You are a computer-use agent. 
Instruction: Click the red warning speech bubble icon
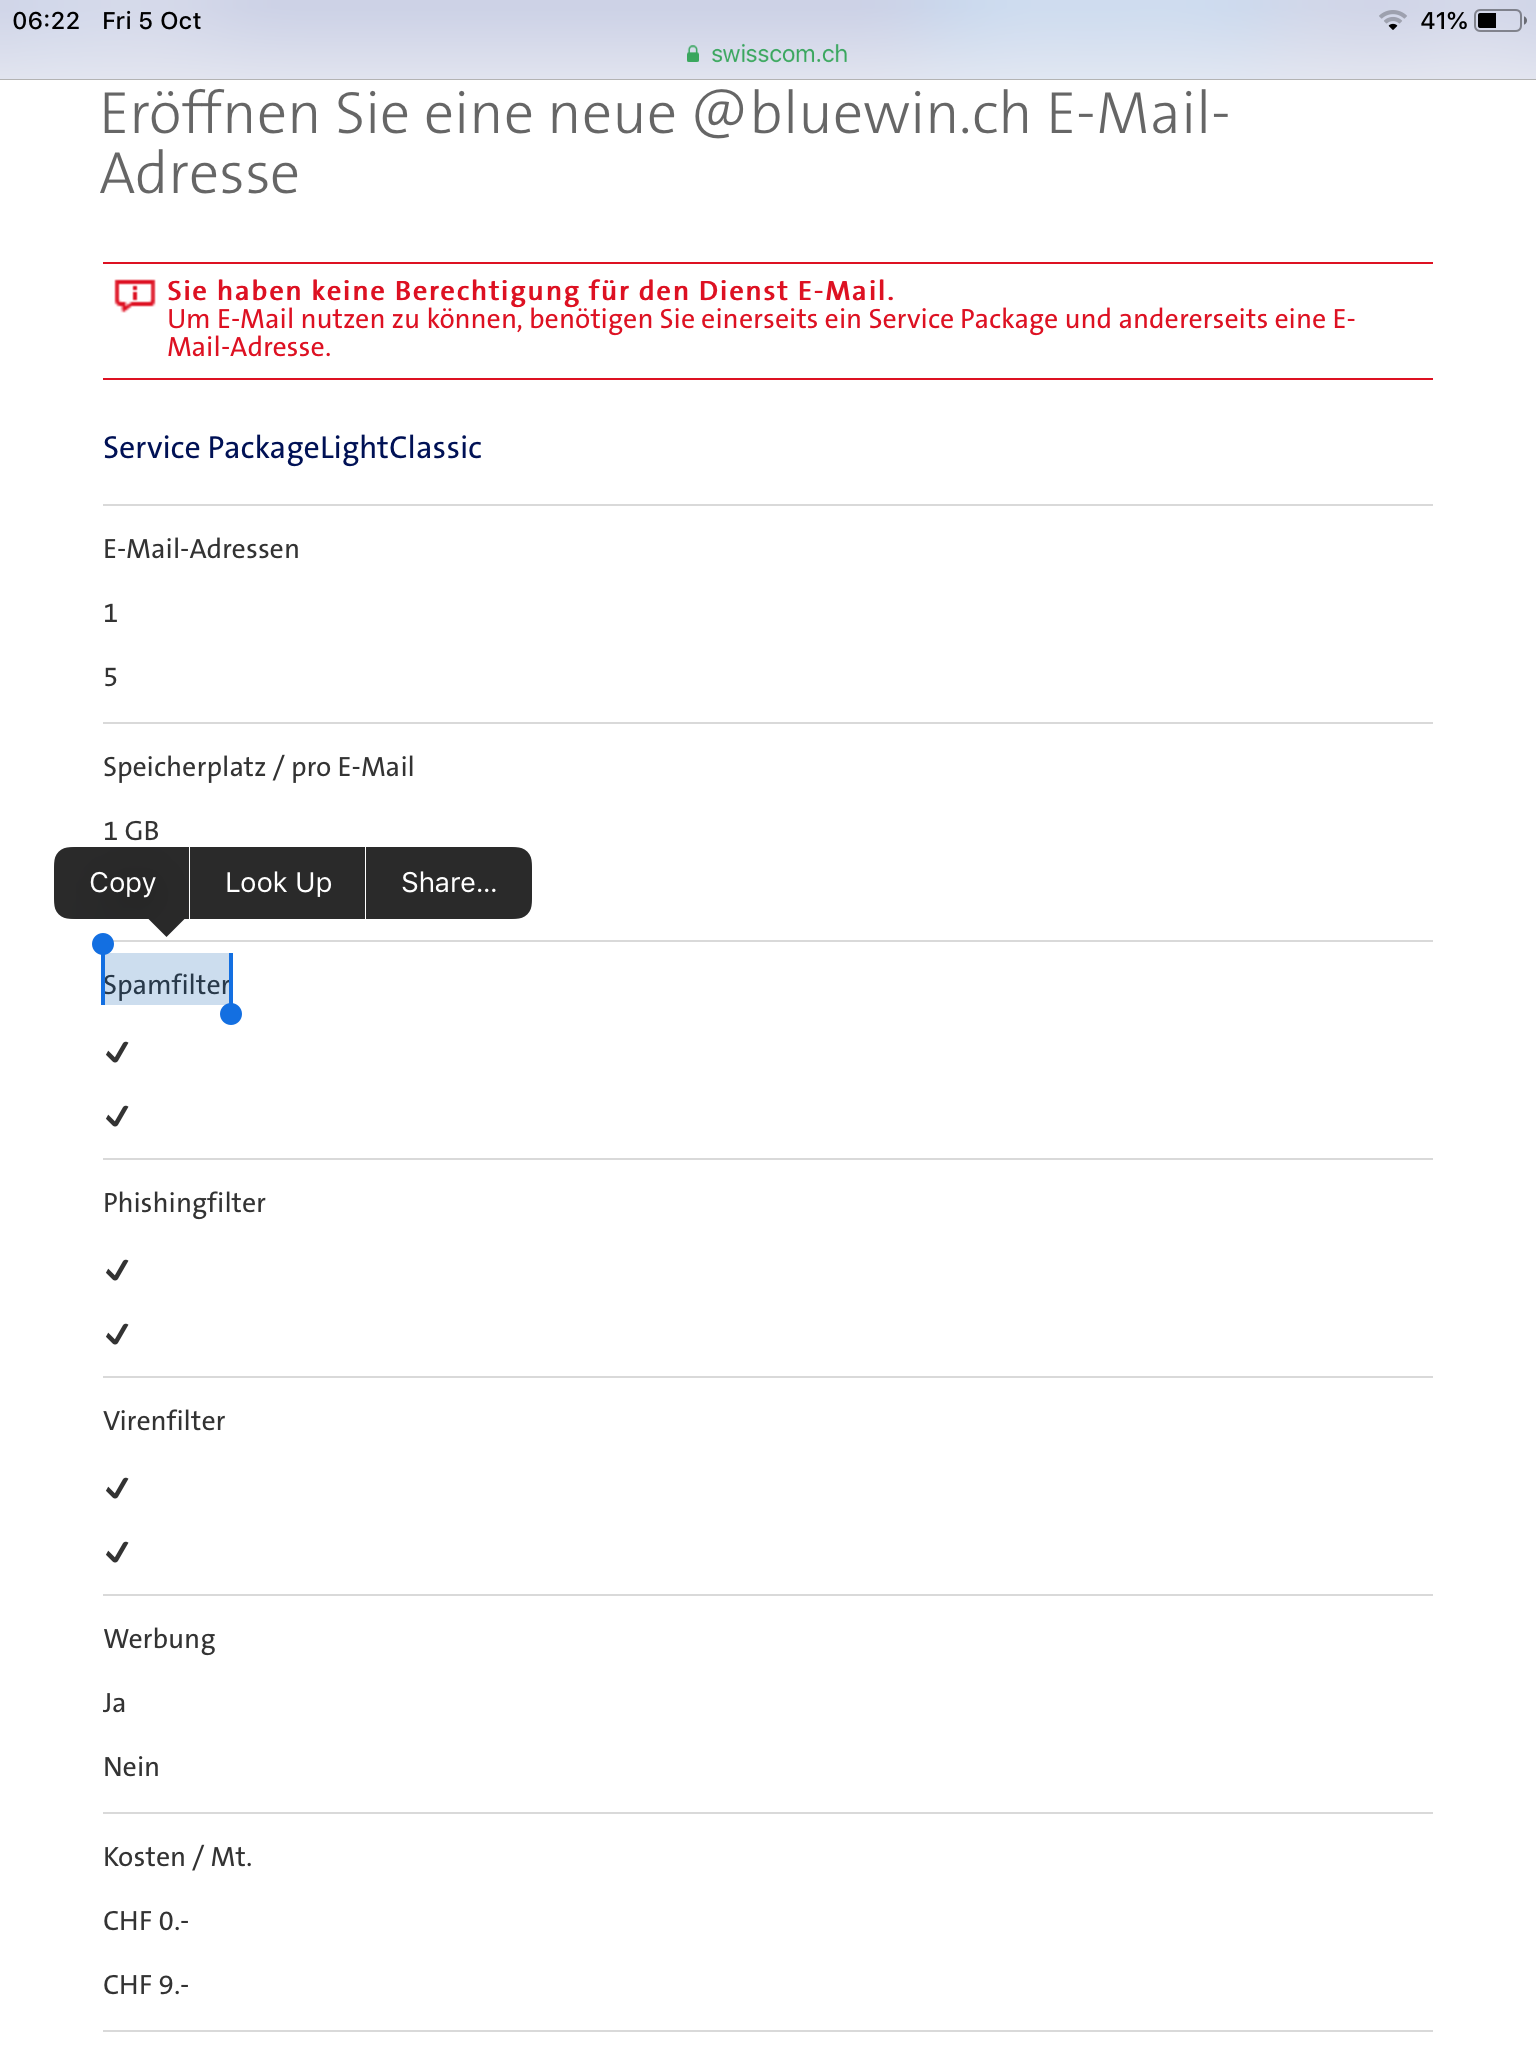[x=134, y=295]
